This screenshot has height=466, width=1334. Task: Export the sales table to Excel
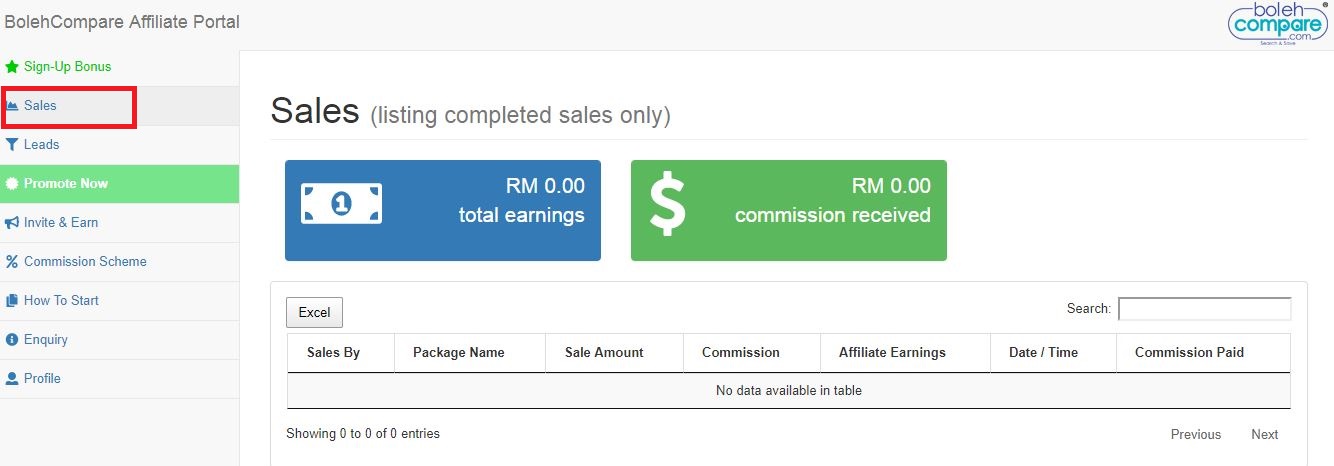(x=314, y=313)
